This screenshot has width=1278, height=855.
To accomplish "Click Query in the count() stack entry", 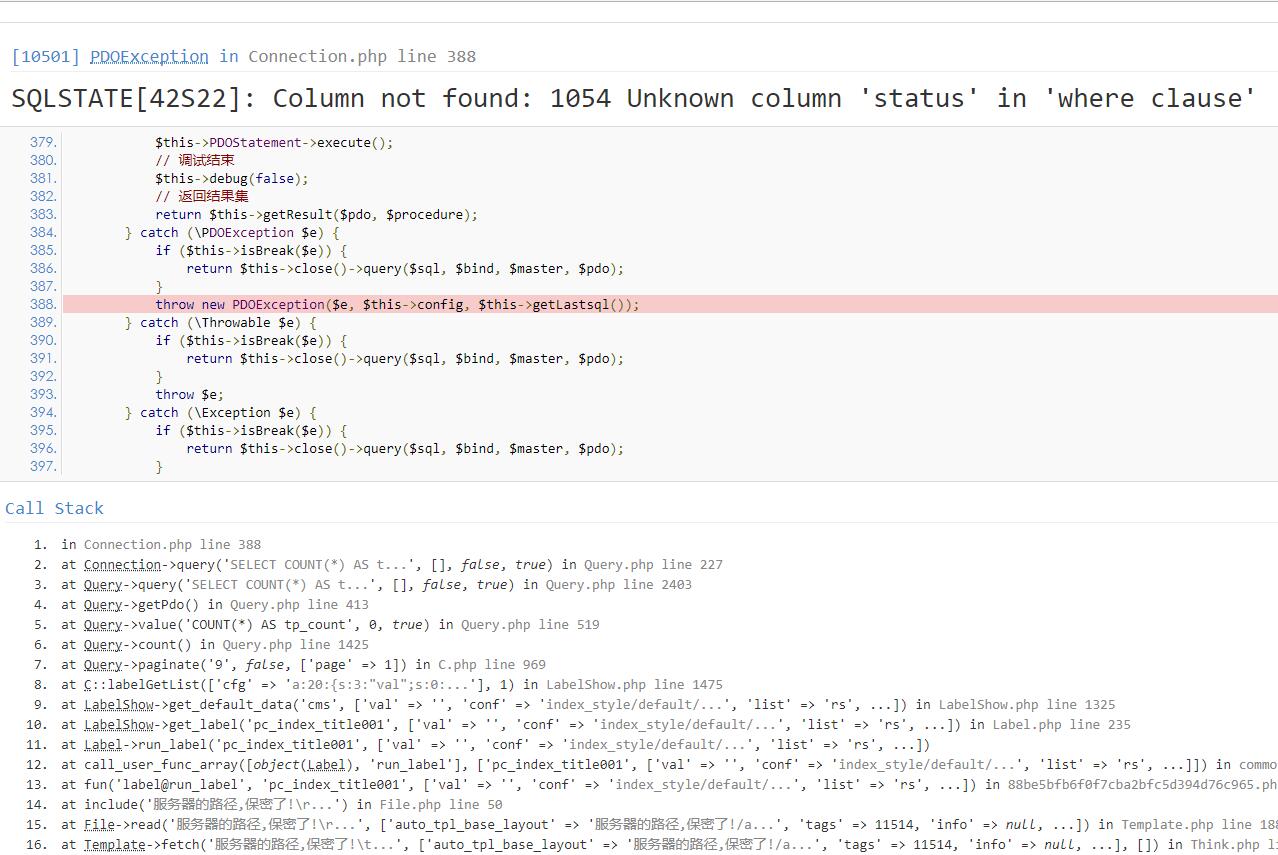I will [103, 644].
